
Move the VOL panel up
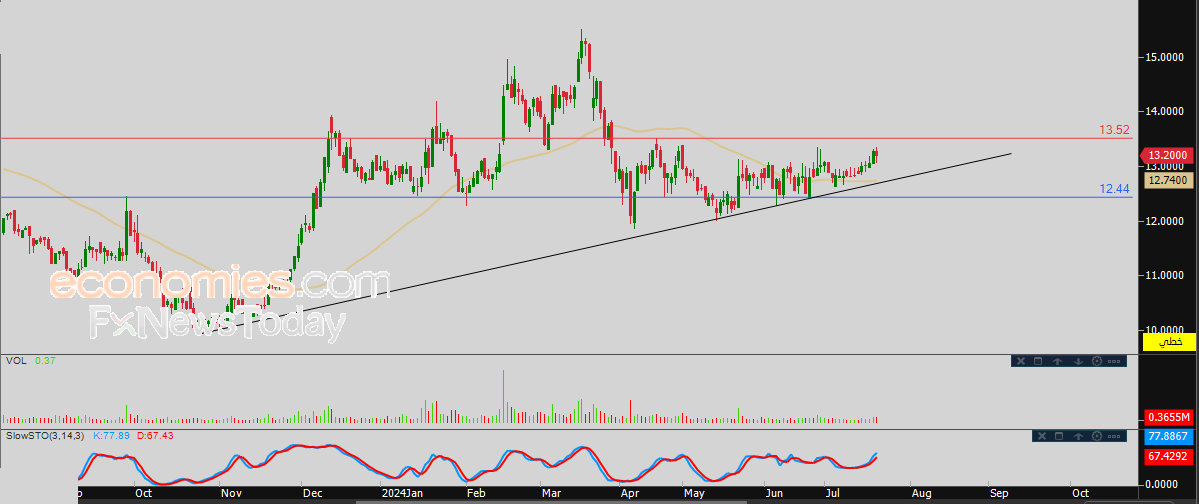coord(1058,362)
